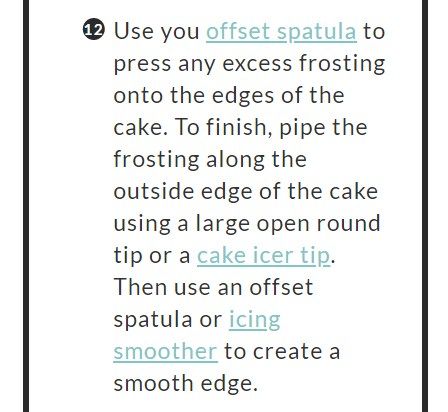
Task: Click the word "Use" starting the step
Action: (129, 31)
